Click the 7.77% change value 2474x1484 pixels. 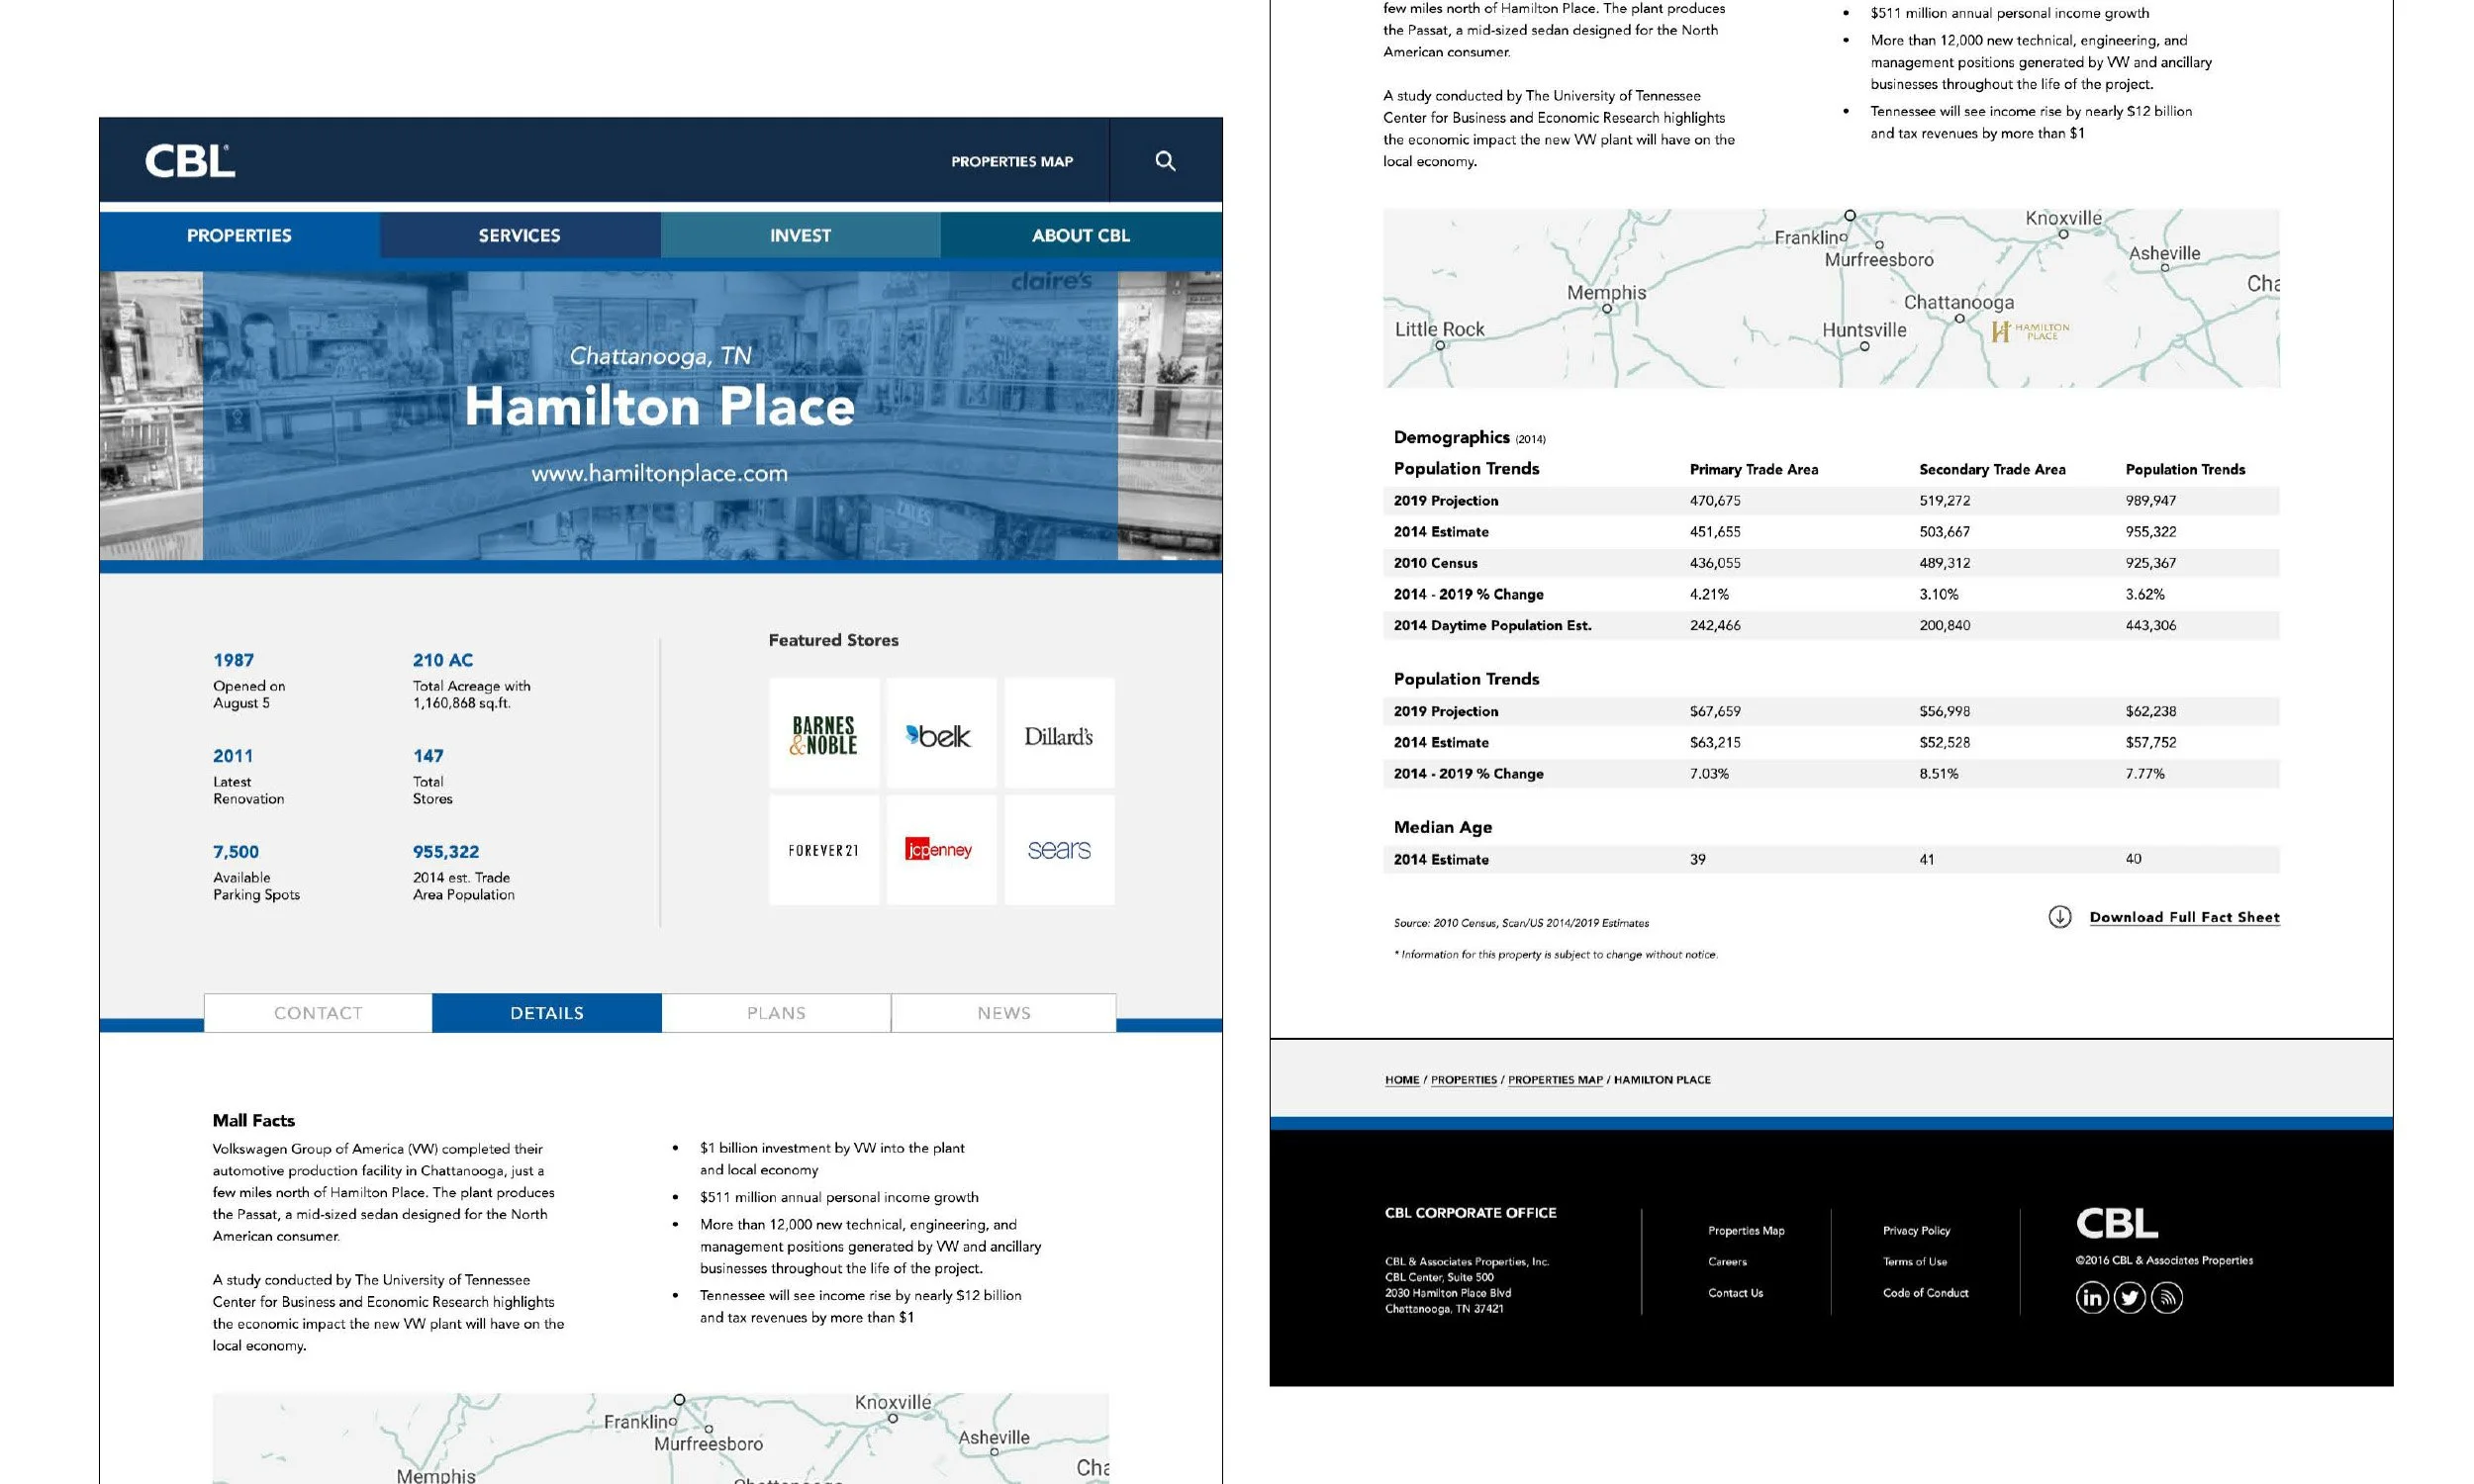[x=2144, y=774]
